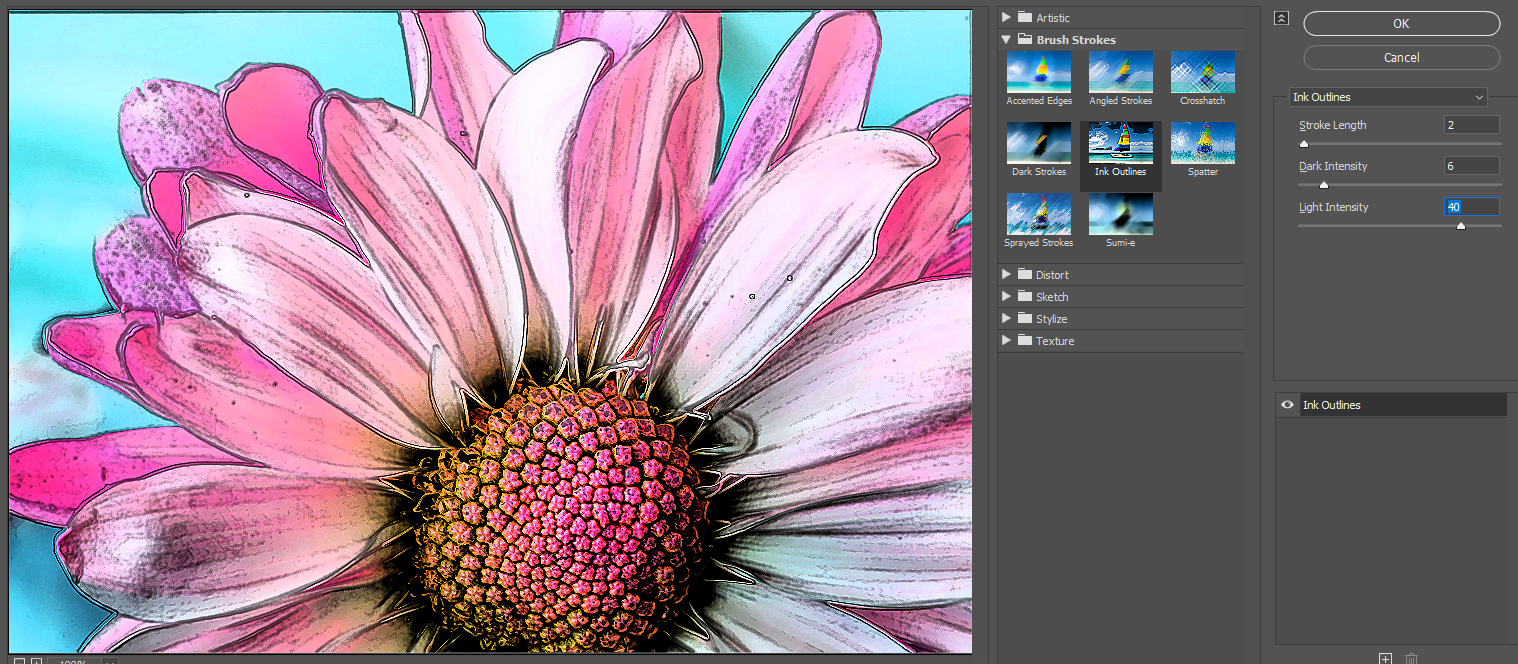The width and height of the screenshot is (1518, 664).
Task: Click the Stroke Length label
Action: [1332, 125]
